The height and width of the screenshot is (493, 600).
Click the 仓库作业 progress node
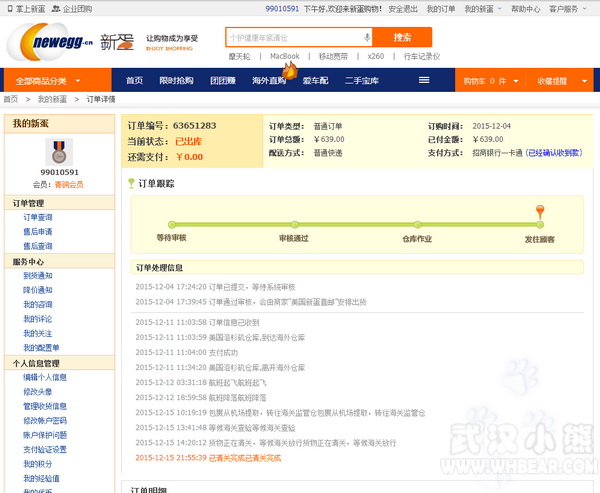tap(417, 225)
